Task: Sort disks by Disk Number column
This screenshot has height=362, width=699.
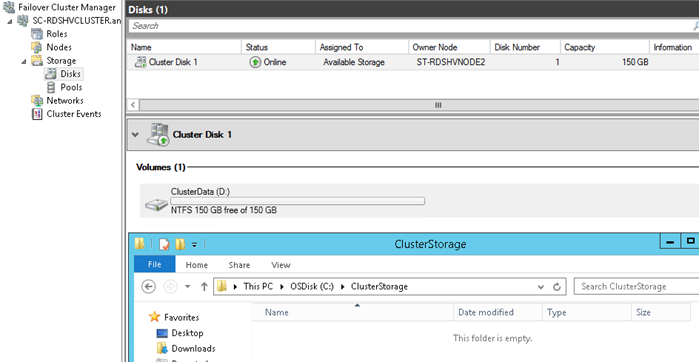Action: pyautogui.click(x=526, y=47)
